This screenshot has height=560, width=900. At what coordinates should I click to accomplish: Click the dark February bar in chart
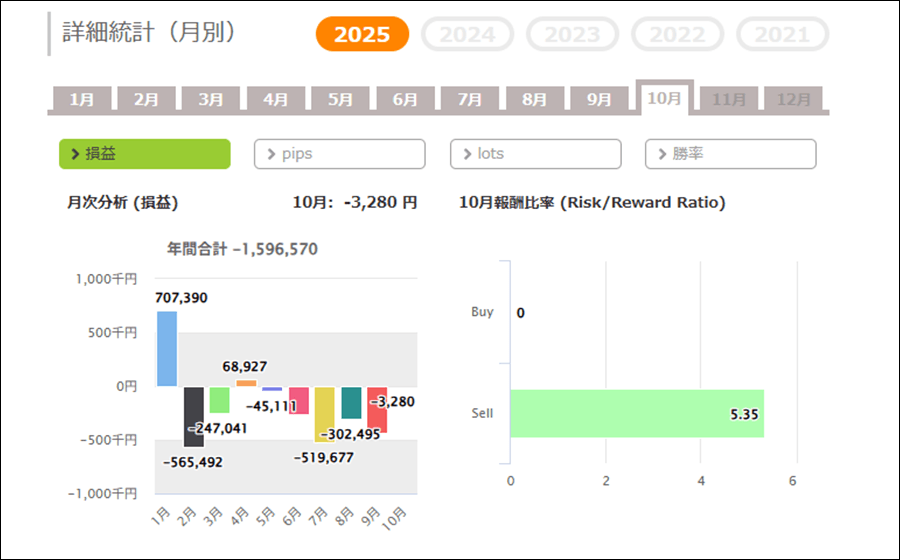[193, 416]
